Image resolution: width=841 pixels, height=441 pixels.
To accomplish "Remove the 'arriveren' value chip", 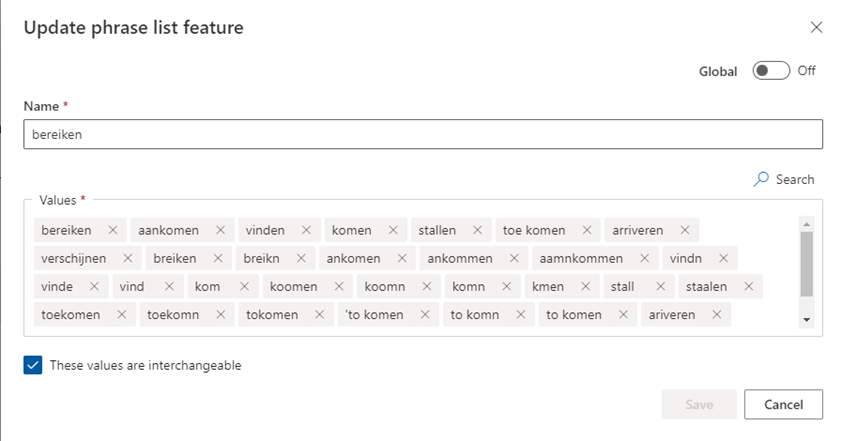I will point(685,230).
